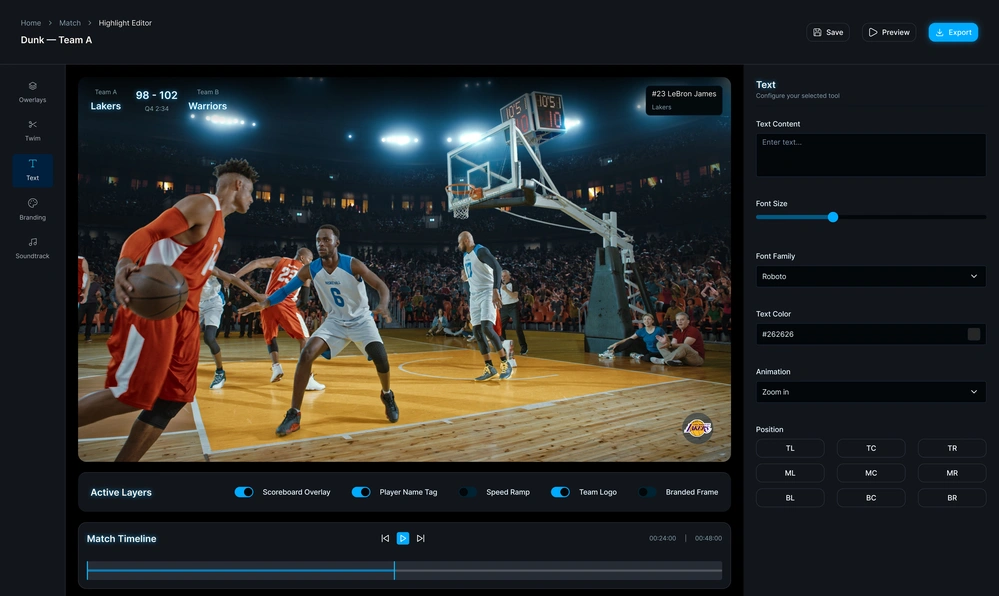Screen dimensions: 999x596
Task: Turn on the Branded Frame toggle
Action: 648,492
